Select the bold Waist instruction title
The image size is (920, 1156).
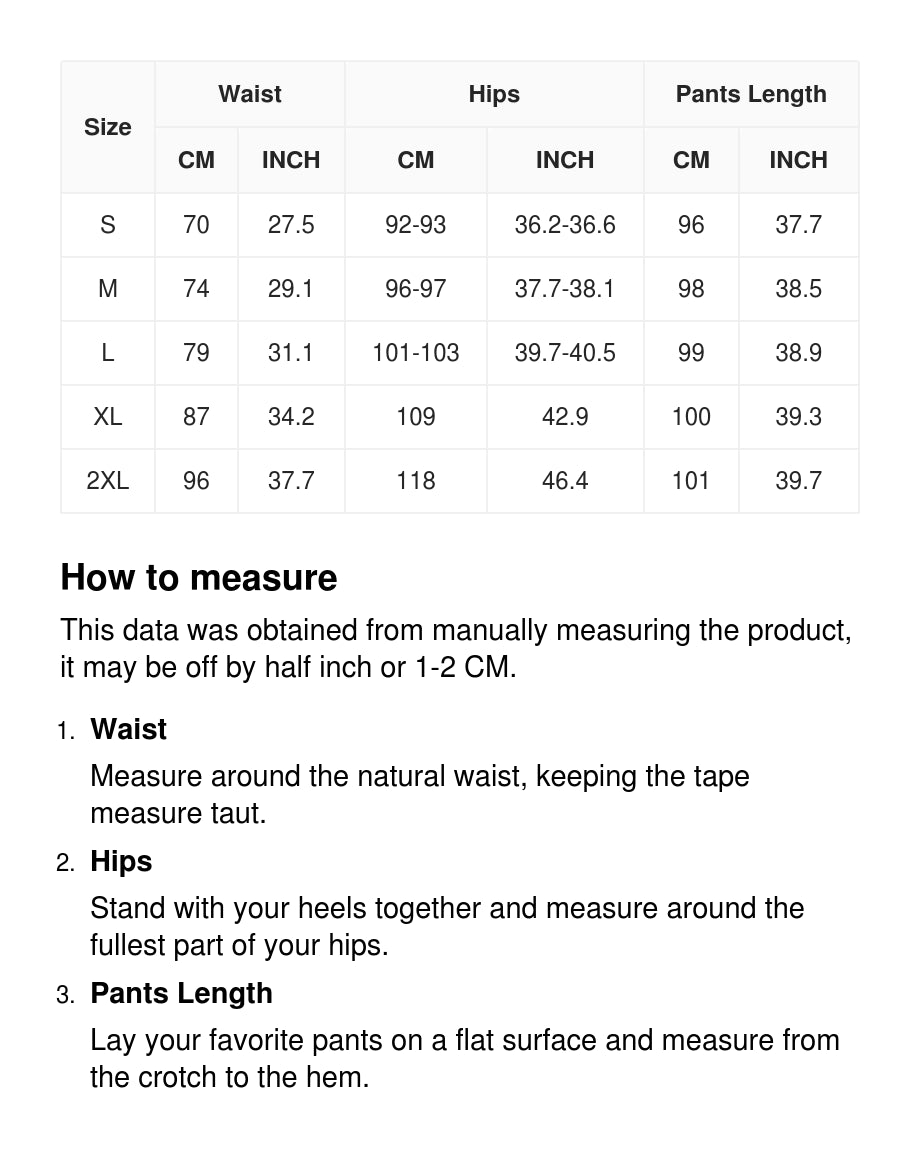click(129, 729)
